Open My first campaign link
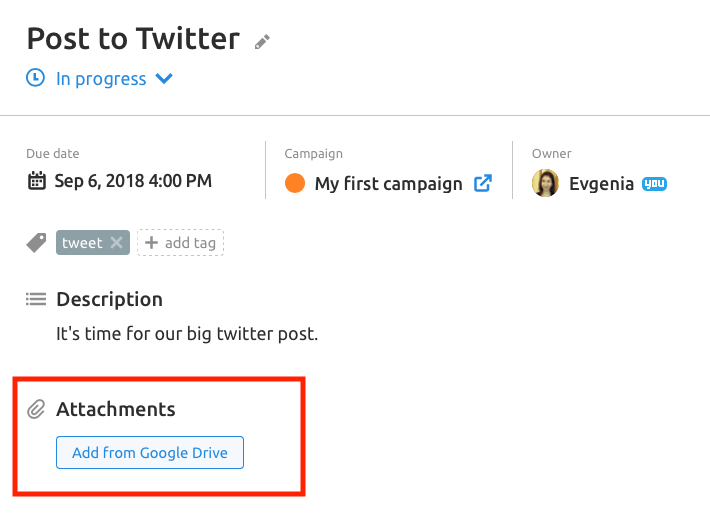Image resolution: width=710 pixels, height=519 pixels. [389, 184]
